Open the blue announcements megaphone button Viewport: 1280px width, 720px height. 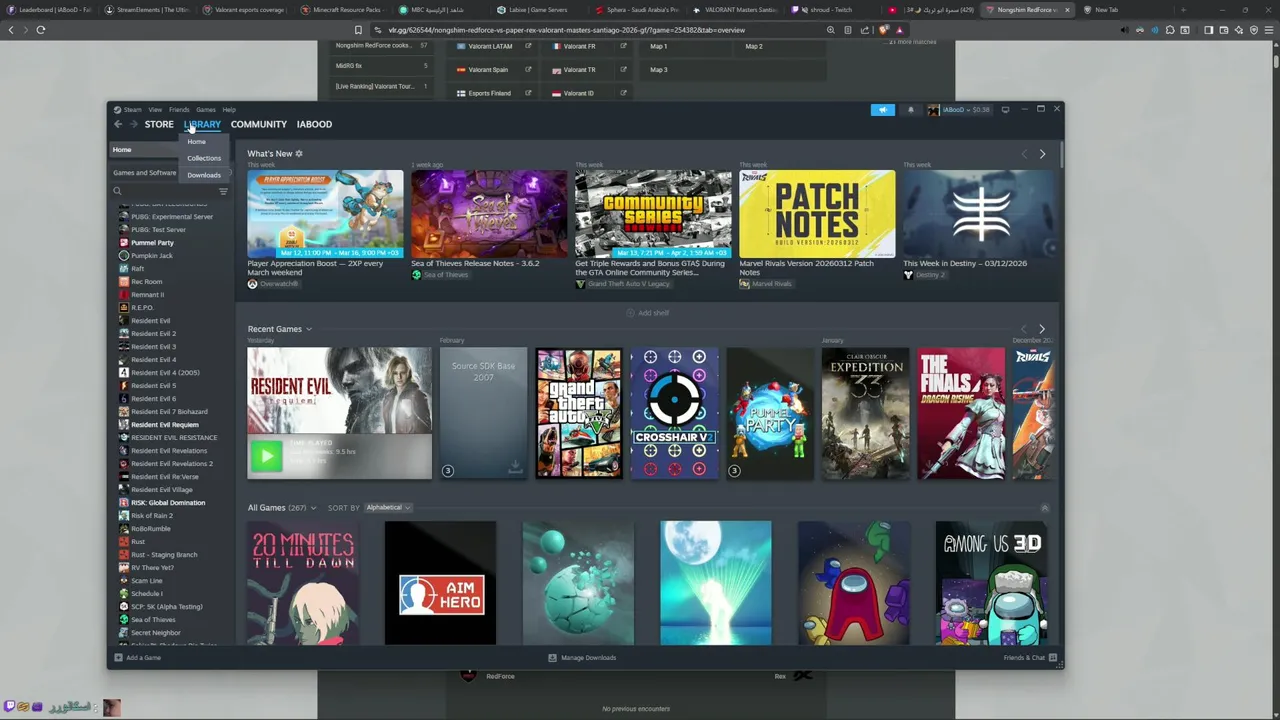pyautogui.click(x=882, y=110)
